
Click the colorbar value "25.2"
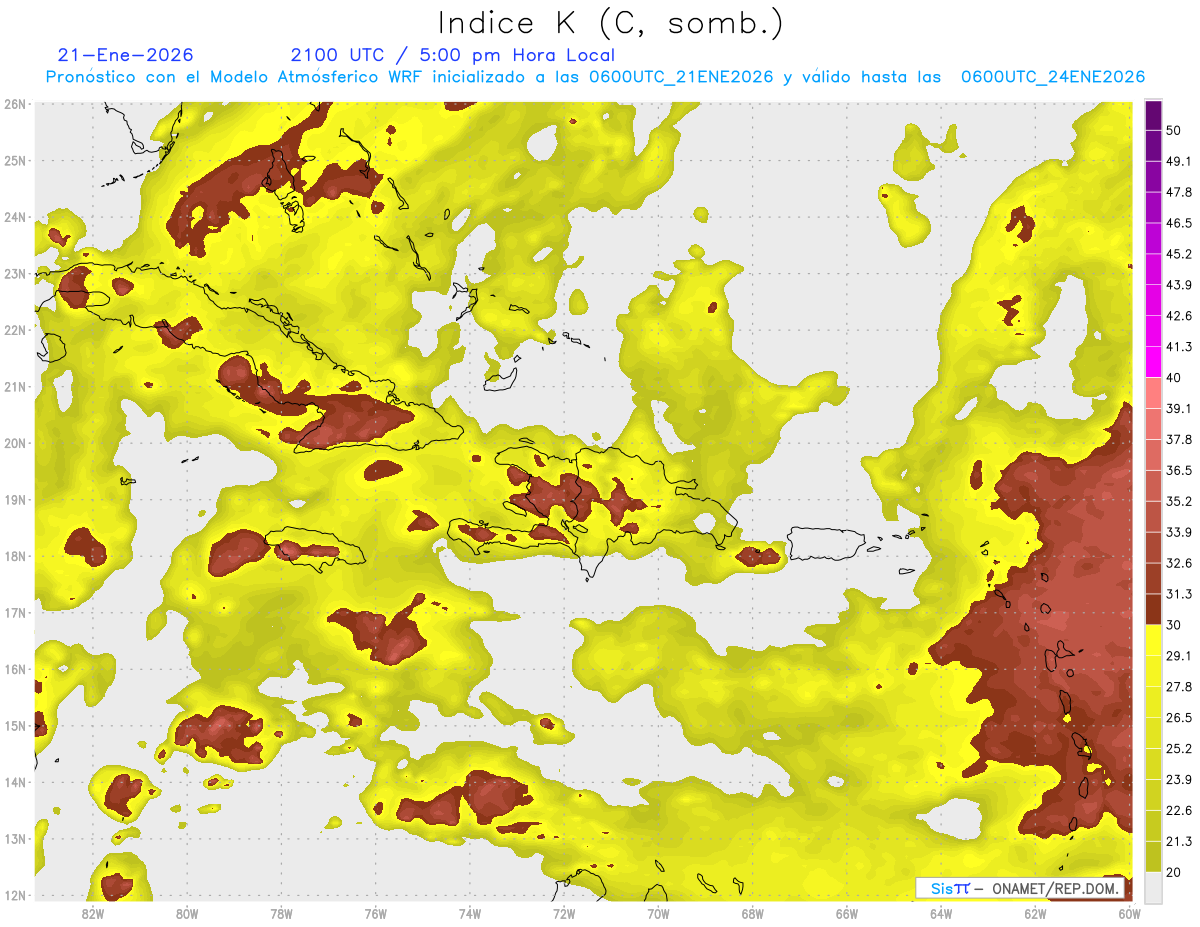pyautogui.click(x=1178, y=749)
